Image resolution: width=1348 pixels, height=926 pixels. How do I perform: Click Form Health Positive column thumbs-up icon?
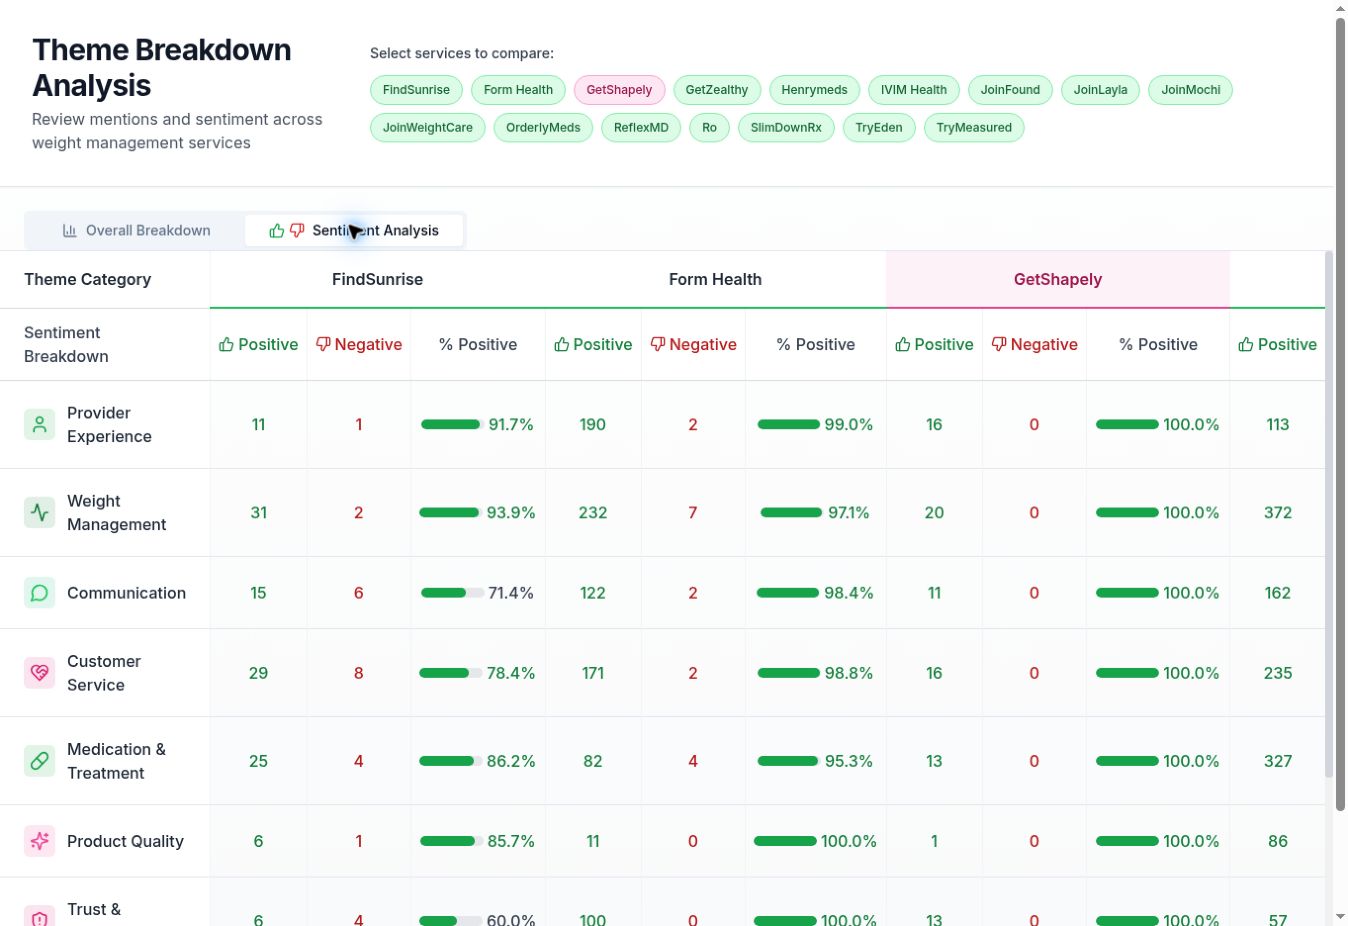561,344
